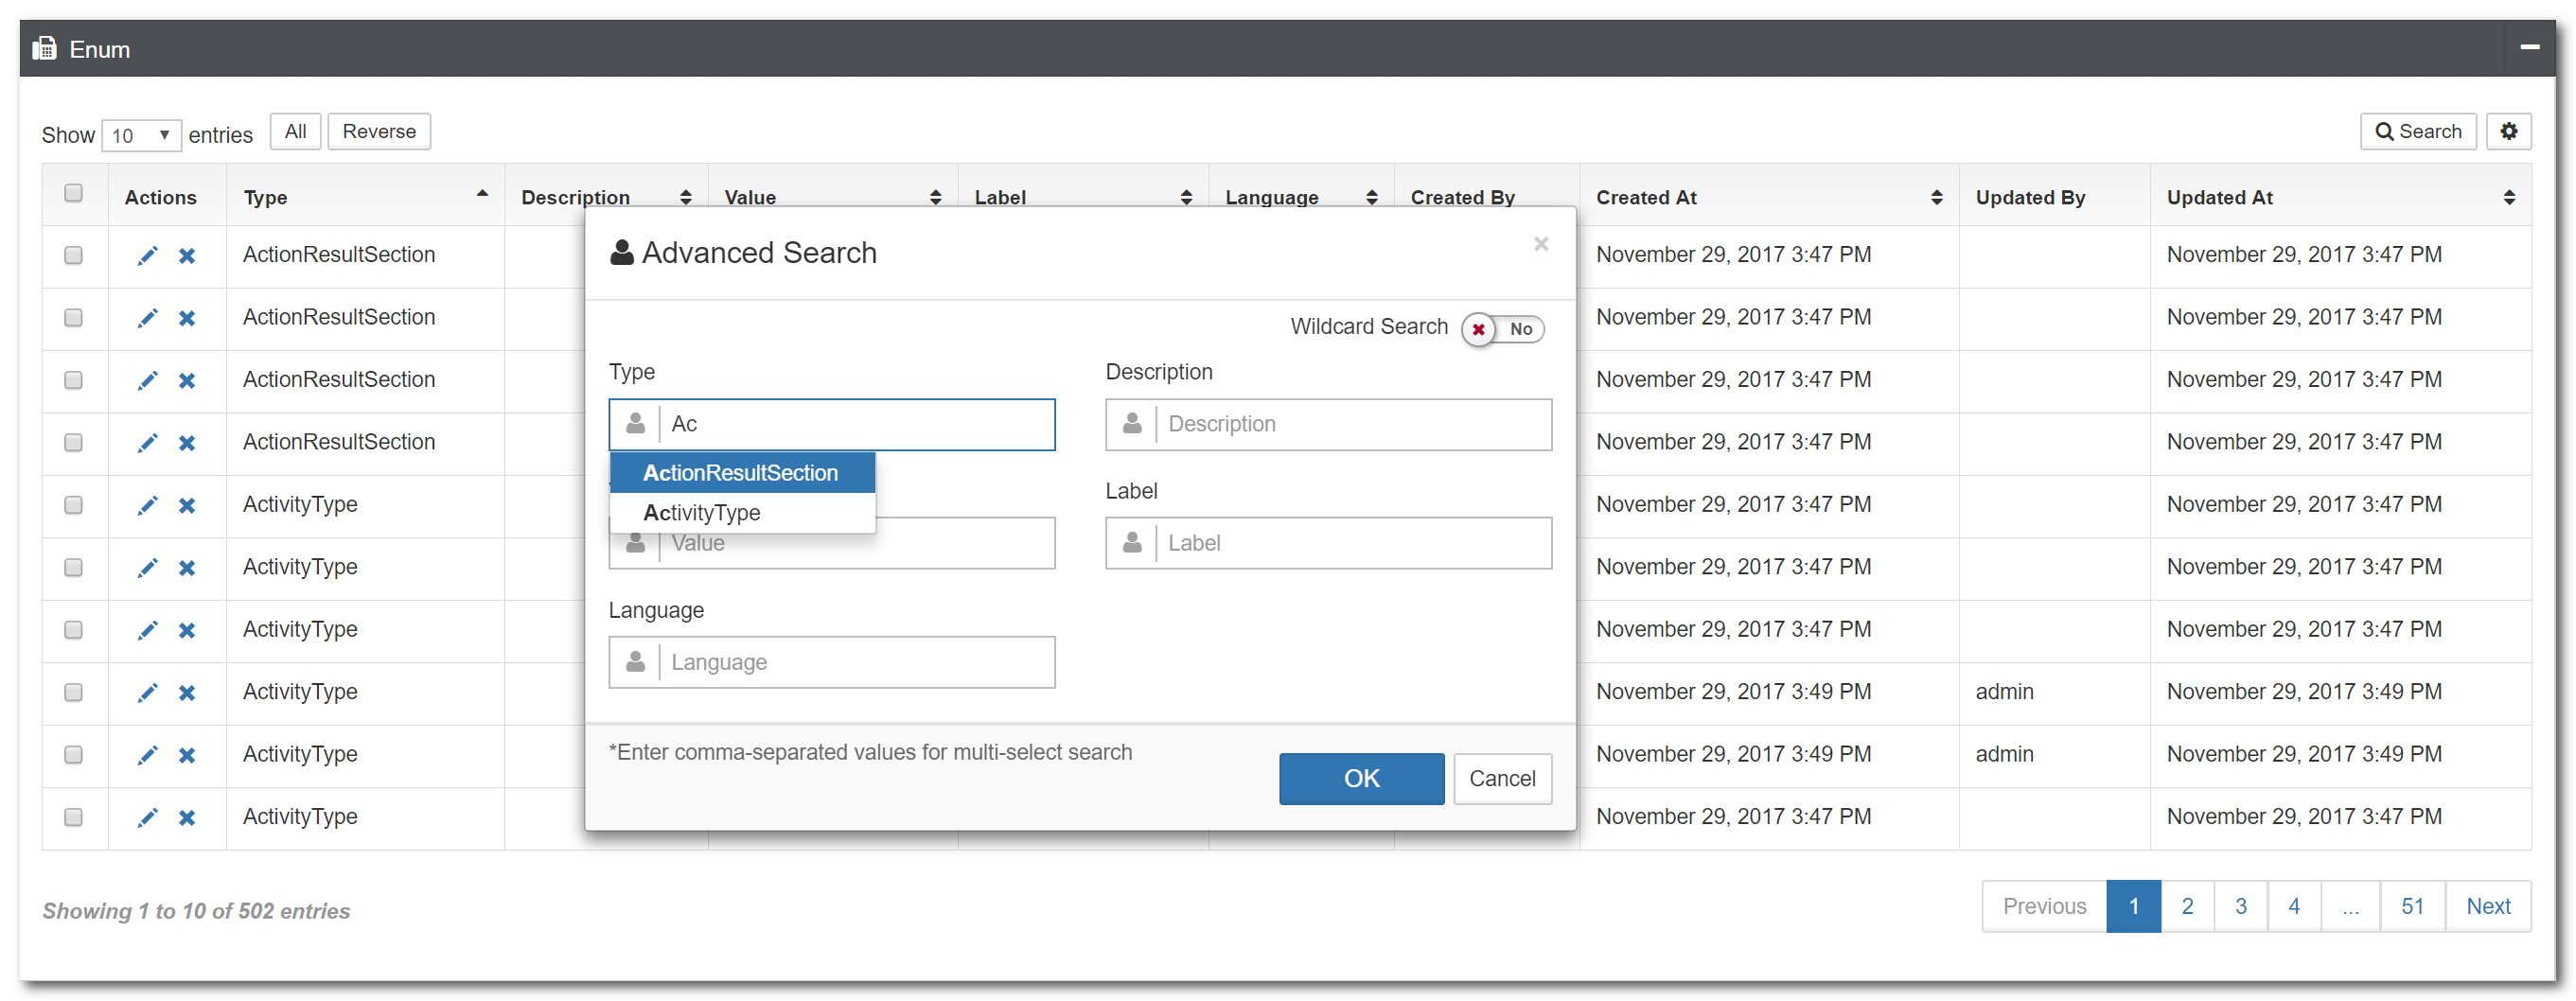Delete the first ActionResultSection row
This screenshot has height=1001, width=2576.
coord(187,256)
